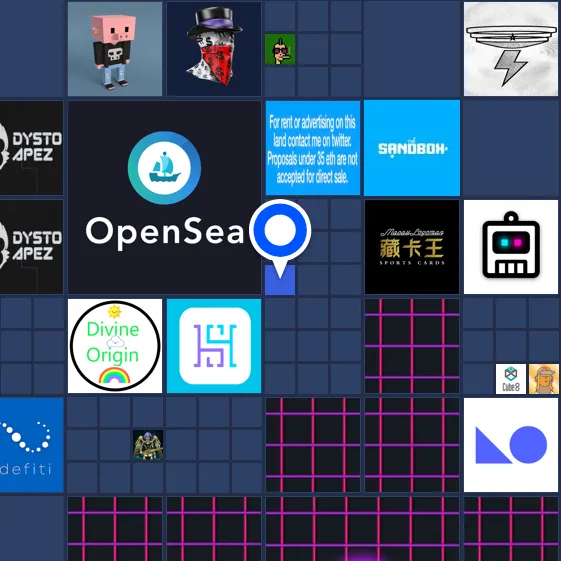The width and height of the screenshot is (561, 561).
Task: Select the robot head logo land
Action: (x=511, y=247)
